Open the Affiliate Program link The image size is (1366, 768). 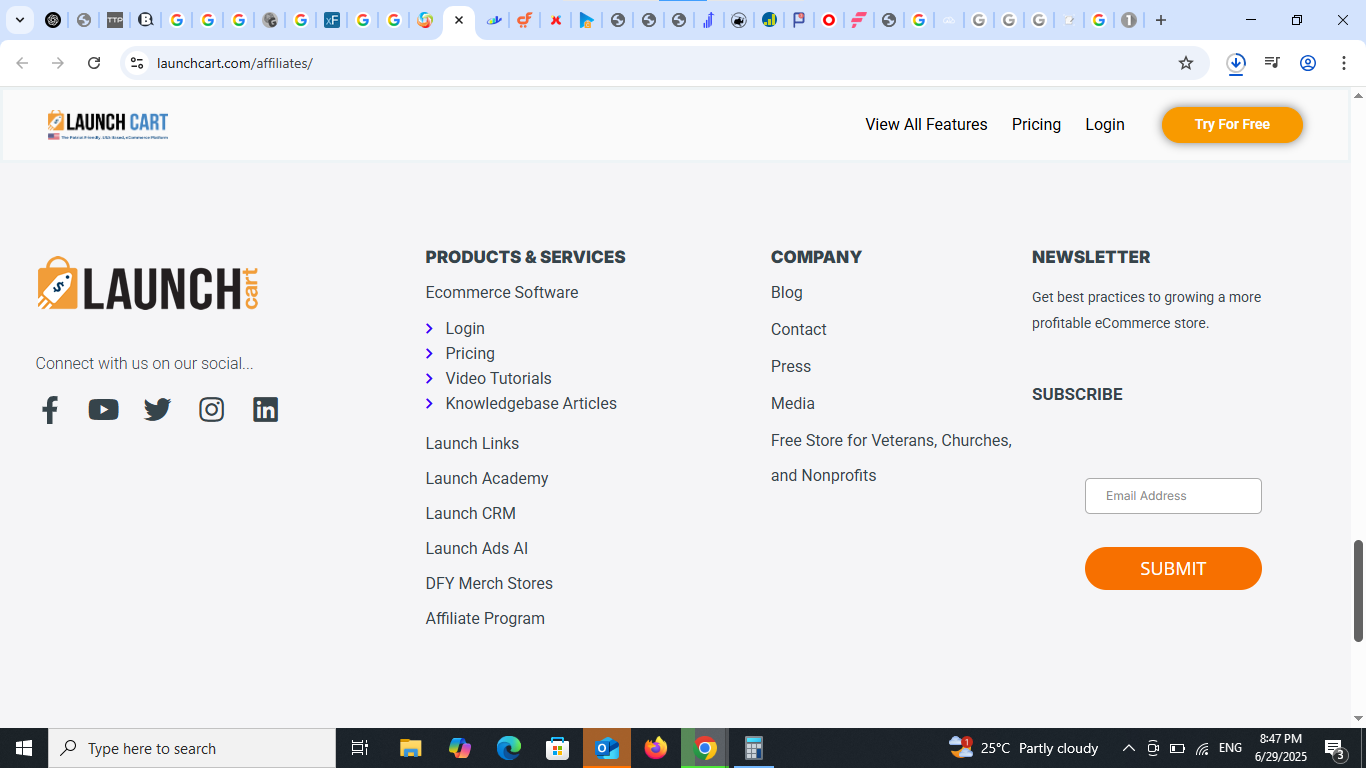point(485,618)
